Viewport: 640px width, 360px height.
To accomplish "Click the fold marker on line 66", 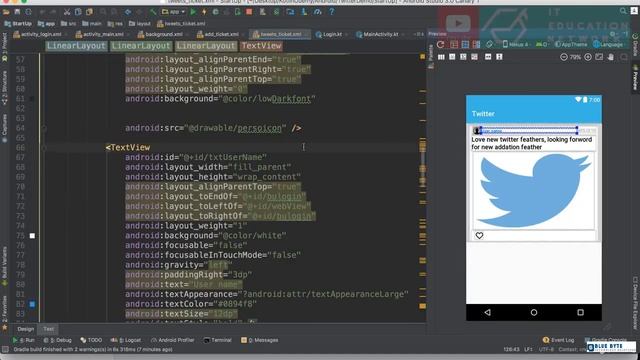I will 44,147.
